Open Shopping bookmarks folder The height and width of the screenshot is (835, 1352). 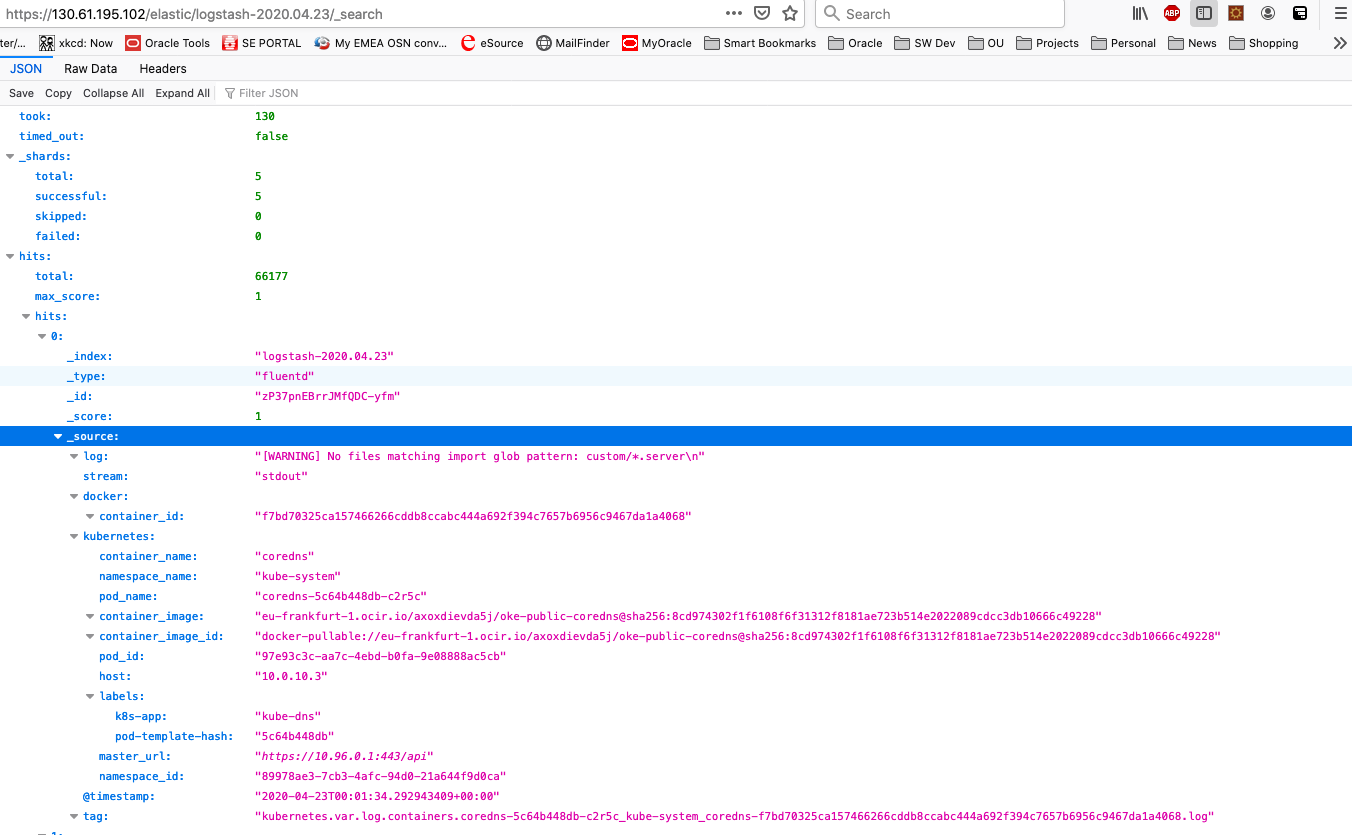1264,43
